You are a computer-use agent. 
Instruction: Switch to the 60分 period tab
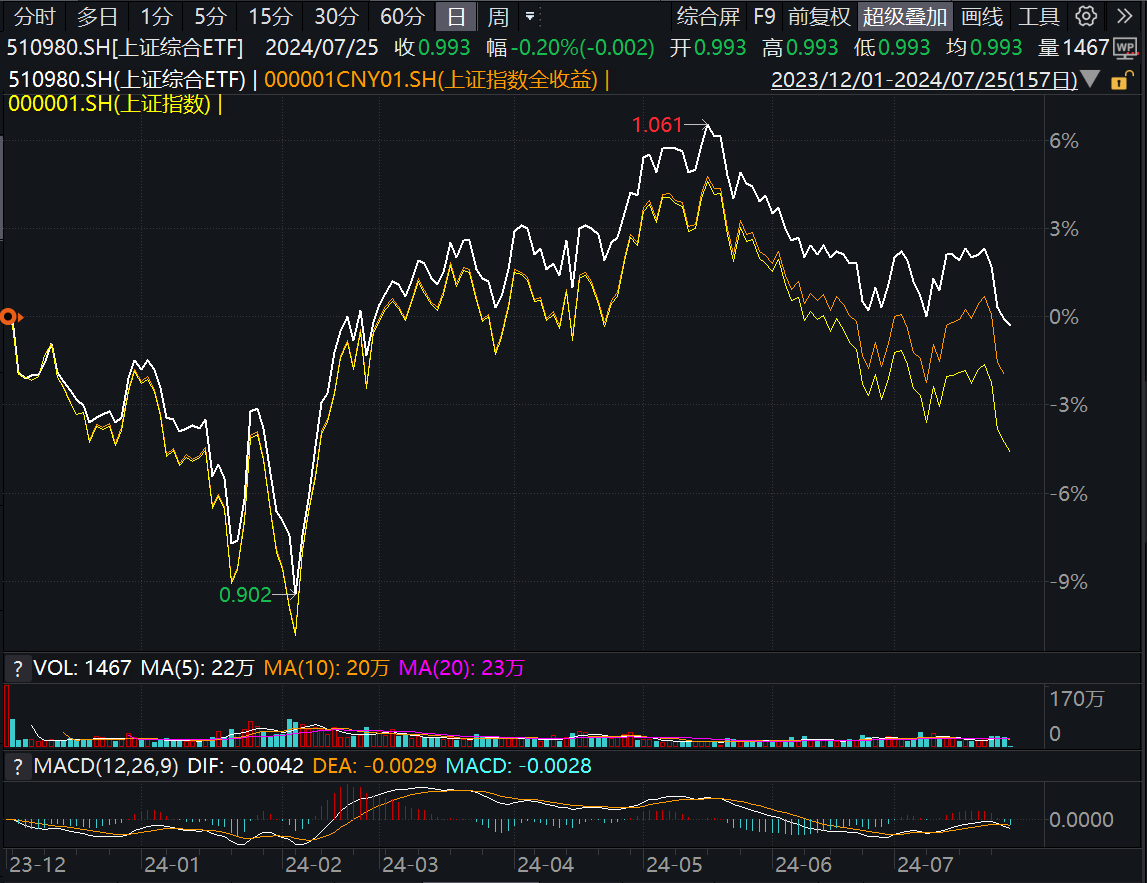pos(402,17)
